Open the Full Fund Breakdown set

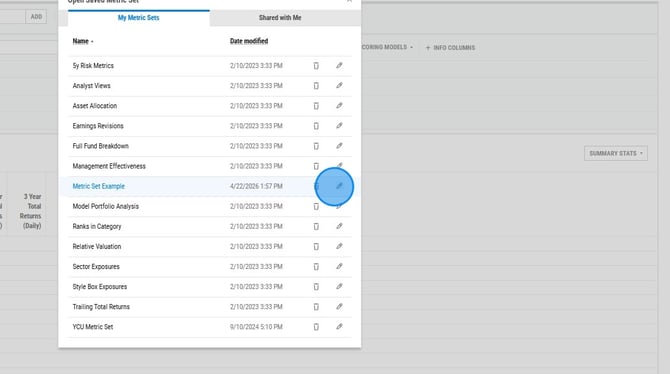click(100, 146)
